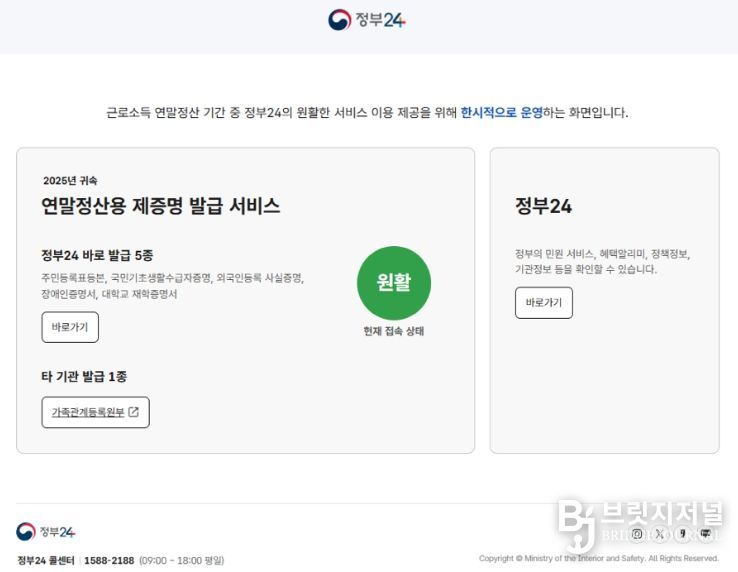This screenshot has width=738, height=572.
Task: Open the X social icon in the footer
Action: click(660, 534)
